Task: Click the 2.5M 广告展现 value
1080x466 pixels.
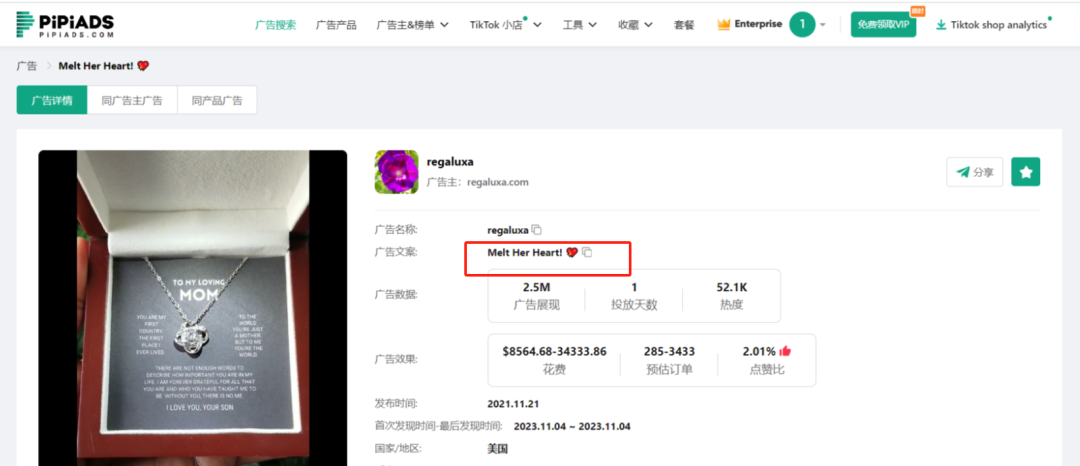Action: coord(537,287)
